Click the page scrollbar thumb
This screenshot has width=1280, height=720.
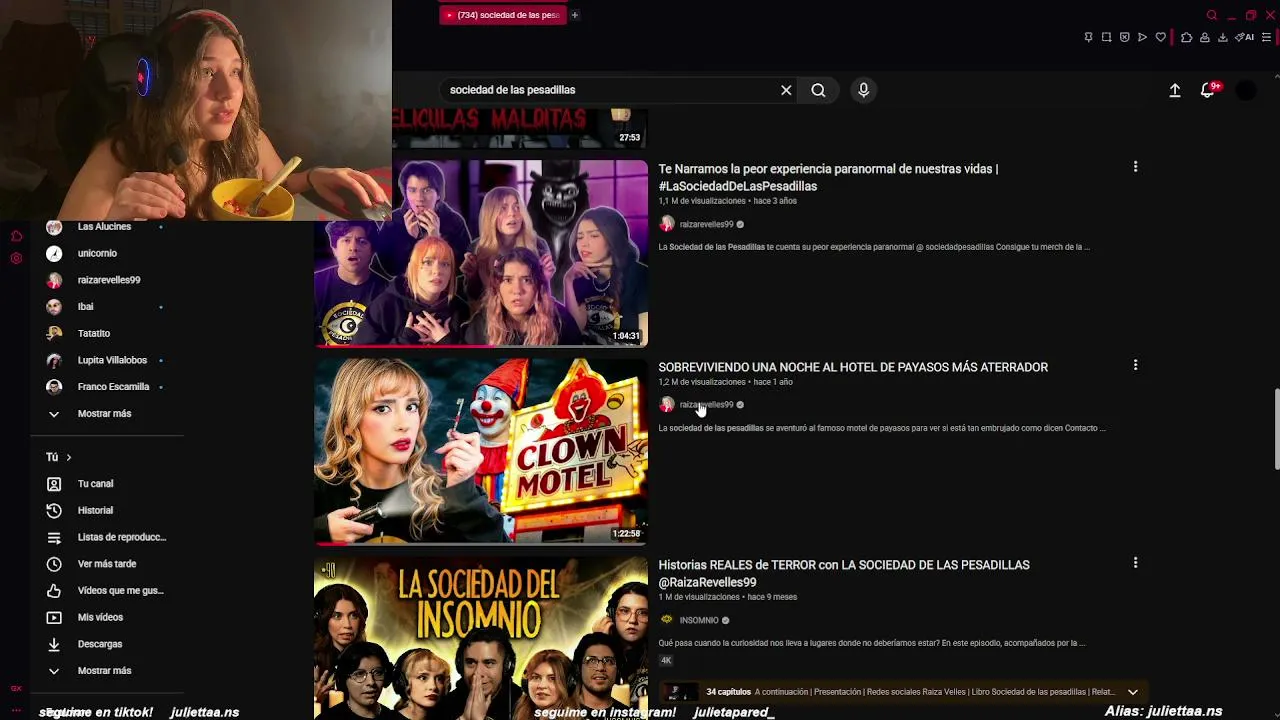(x=1276, y=429)
